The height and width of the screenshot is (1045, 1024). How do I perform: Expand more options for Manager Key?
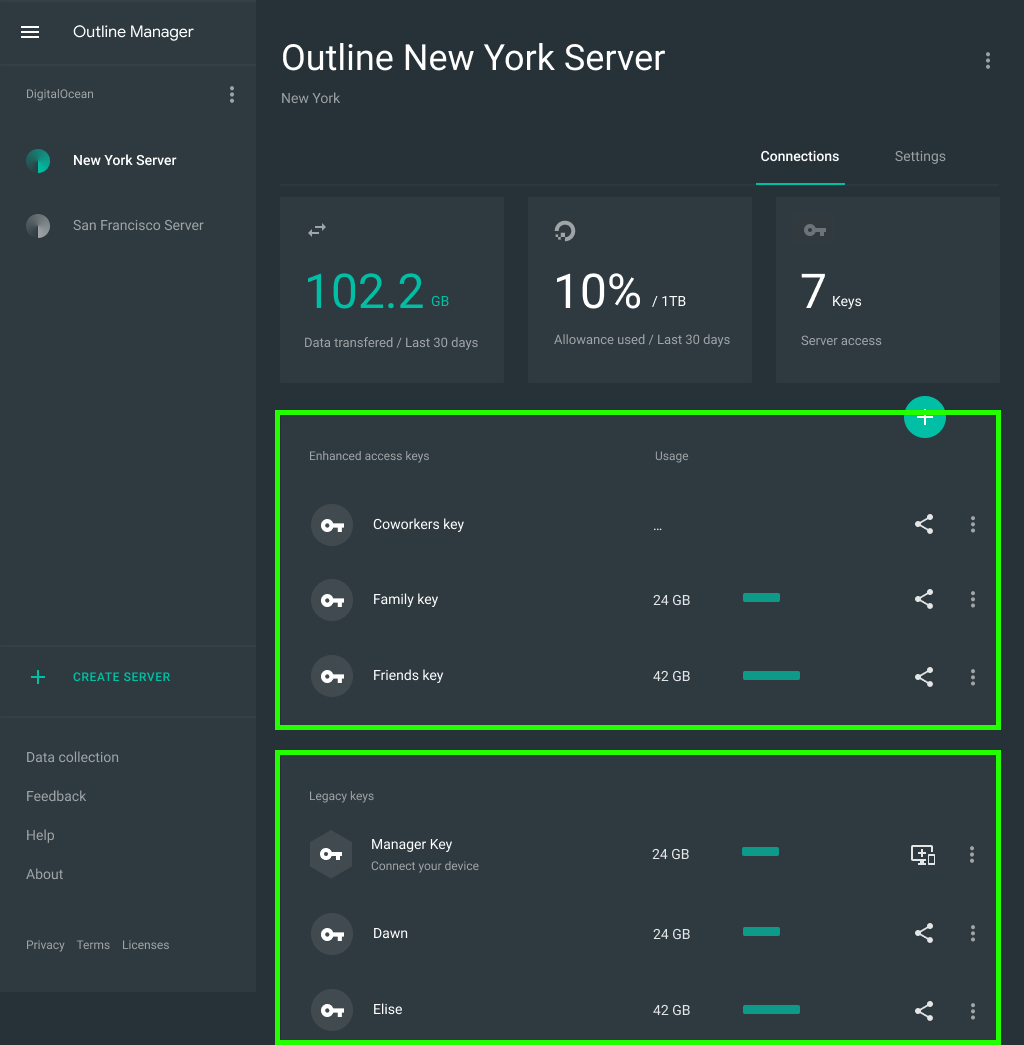click(x=972, y=855)
